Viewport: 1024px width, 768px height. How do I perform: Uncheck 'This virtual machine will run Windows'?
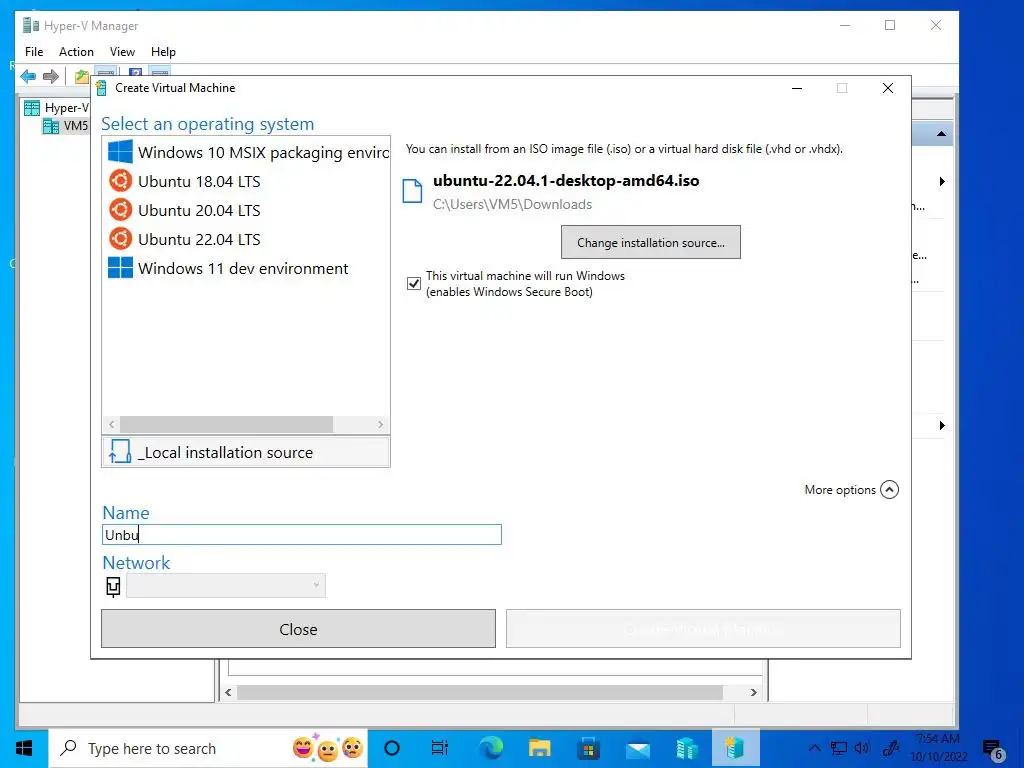point(413,283)
